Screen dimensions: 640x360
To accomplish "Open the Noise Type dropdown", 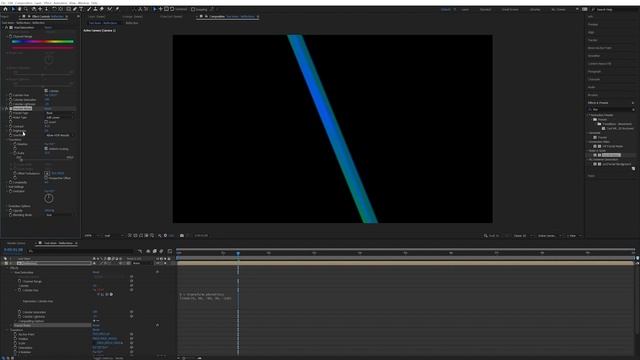I will (60, 118).
